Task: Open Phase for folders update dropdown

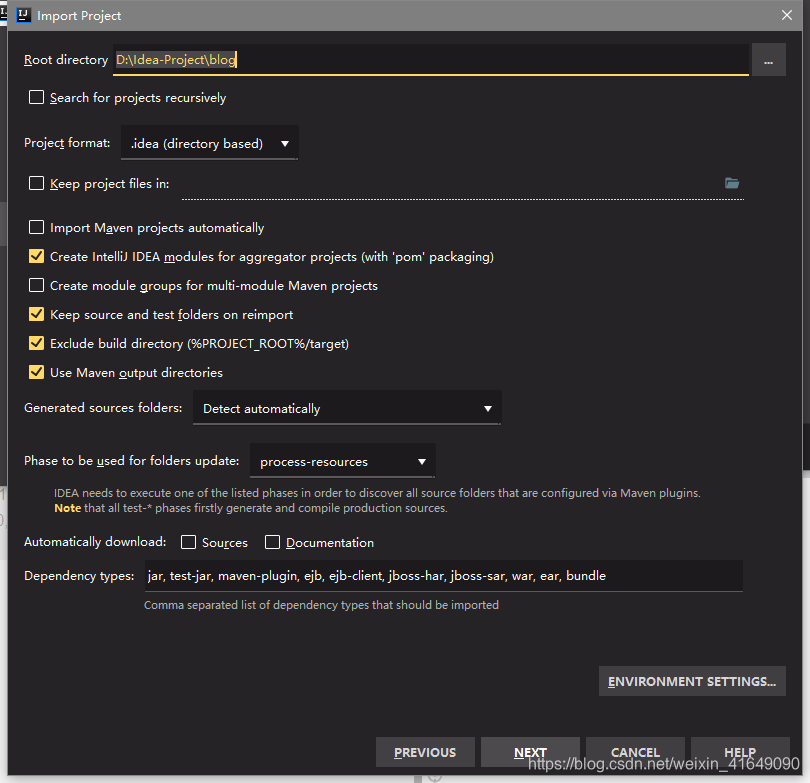Action: pyautogui.click(x=342, y=461)
